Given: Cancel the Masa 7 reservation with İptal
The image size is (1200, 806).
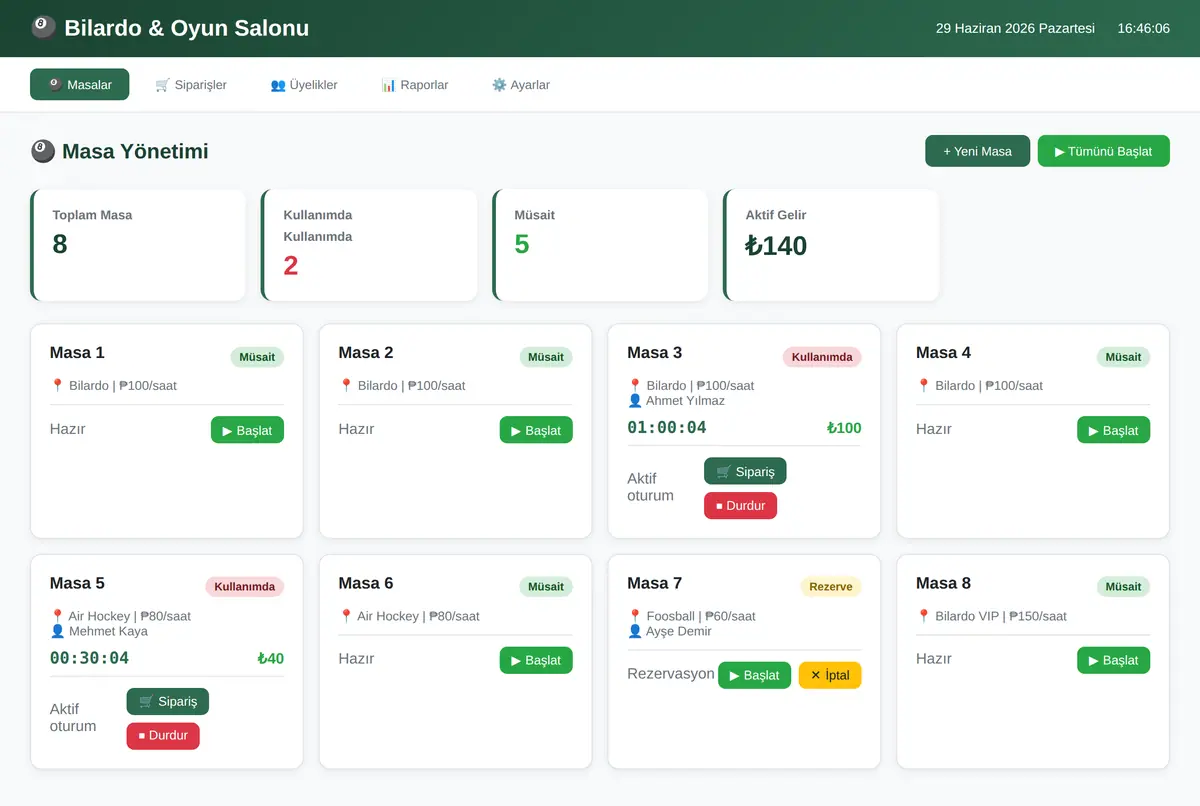Looking at the screenshot, I should coord(830,675).
